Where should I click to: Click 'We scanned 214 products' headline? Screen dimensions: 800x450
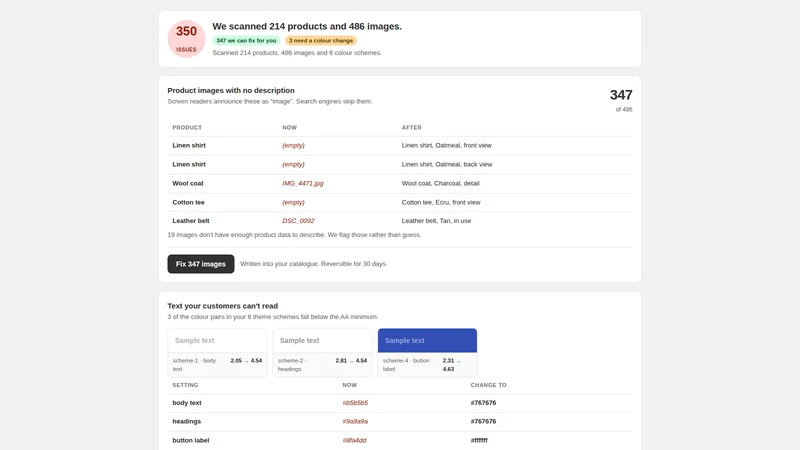pos(307,27)
